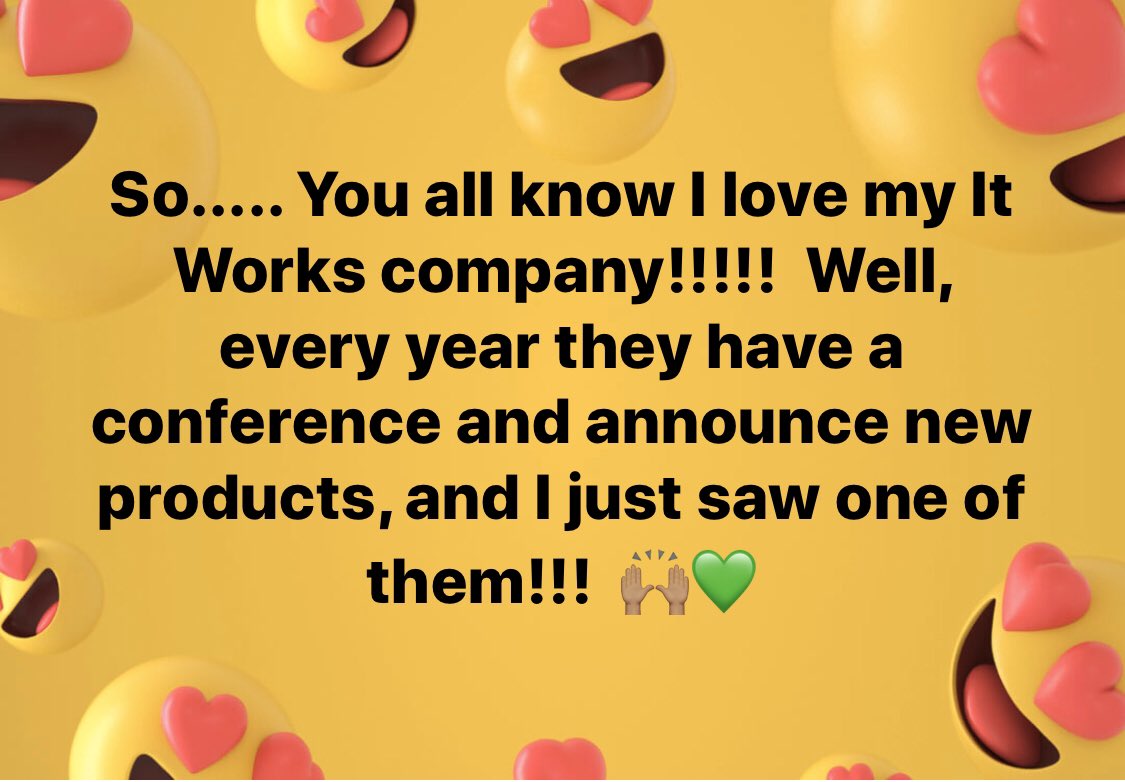Click the word "Well," in the second line

880,275
